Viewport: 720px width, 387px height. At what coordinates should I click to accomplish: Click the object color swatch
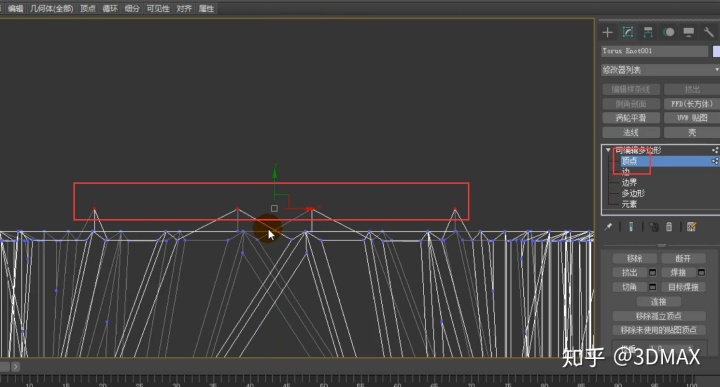(716, 51)
